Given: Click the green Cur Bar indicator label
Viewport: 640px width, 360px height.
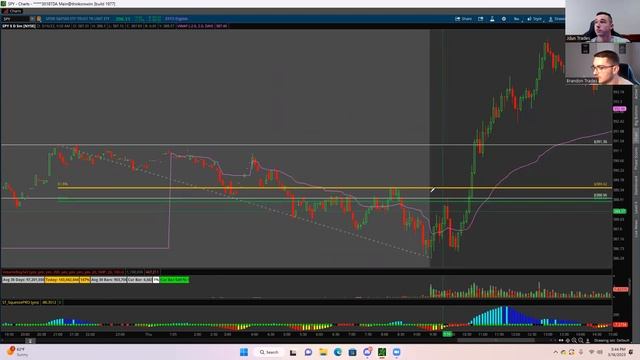Looking at the screenshot, I should tap(174, 280).
